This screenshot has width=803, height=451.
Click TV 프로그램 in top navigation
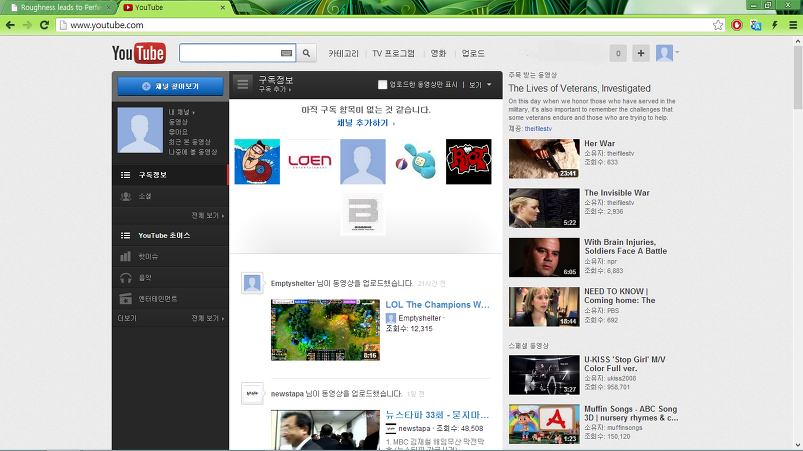click(x=393, y=53)
